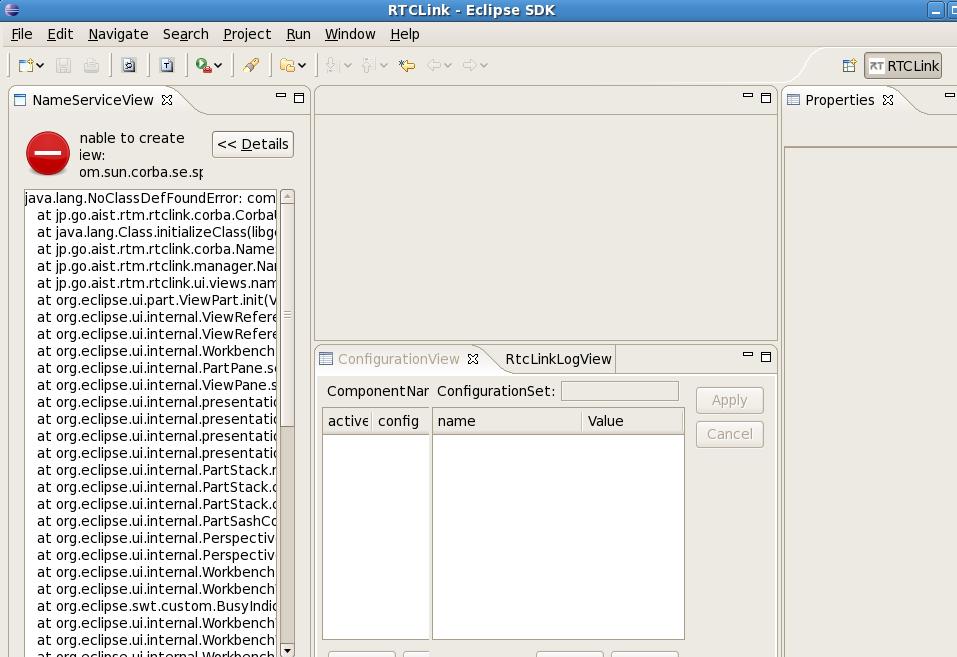Select the 'org.eclipse.ui.part.ViewPart.init' stack line
Image resolution: width=957 pixels, height=657 pixels.
click(156, 300)
